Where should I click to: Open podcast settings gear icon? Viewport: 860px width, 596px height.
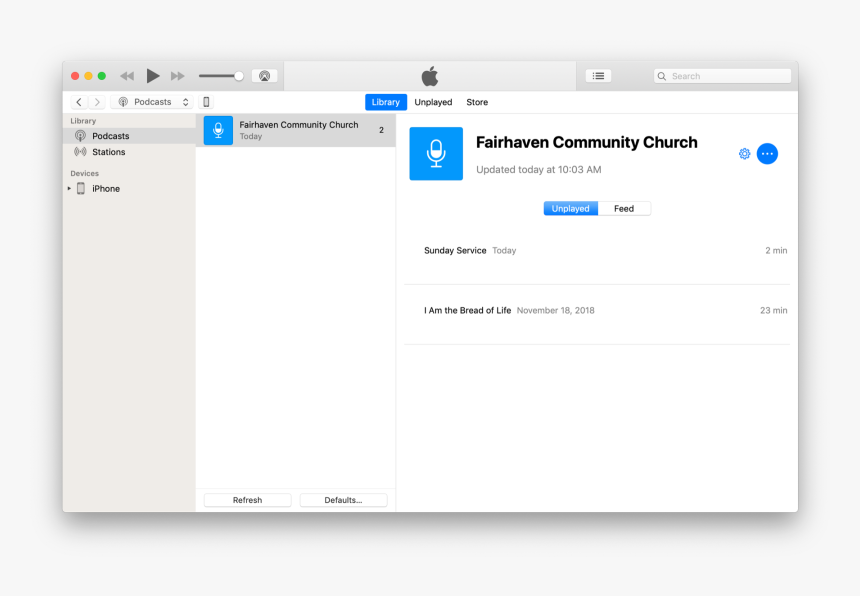point(744,154)
